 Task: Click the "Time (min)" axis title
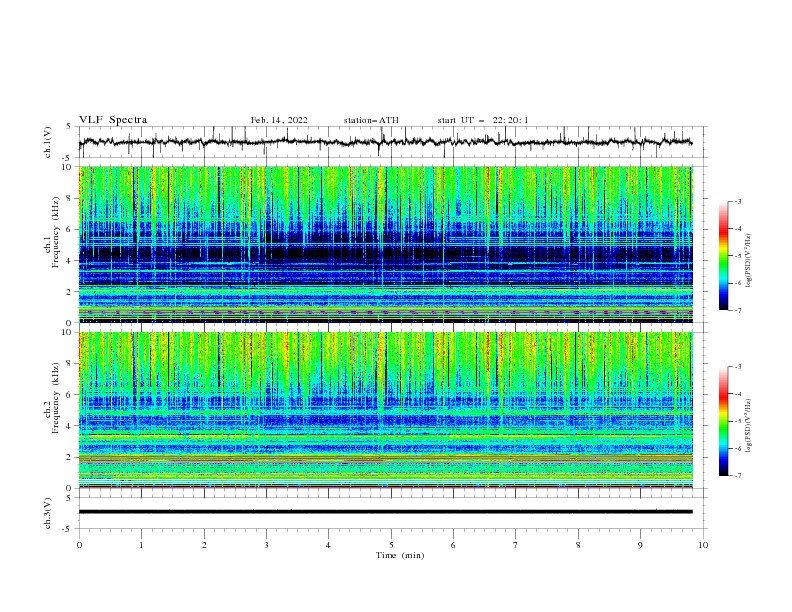click(x=400, y=555)
